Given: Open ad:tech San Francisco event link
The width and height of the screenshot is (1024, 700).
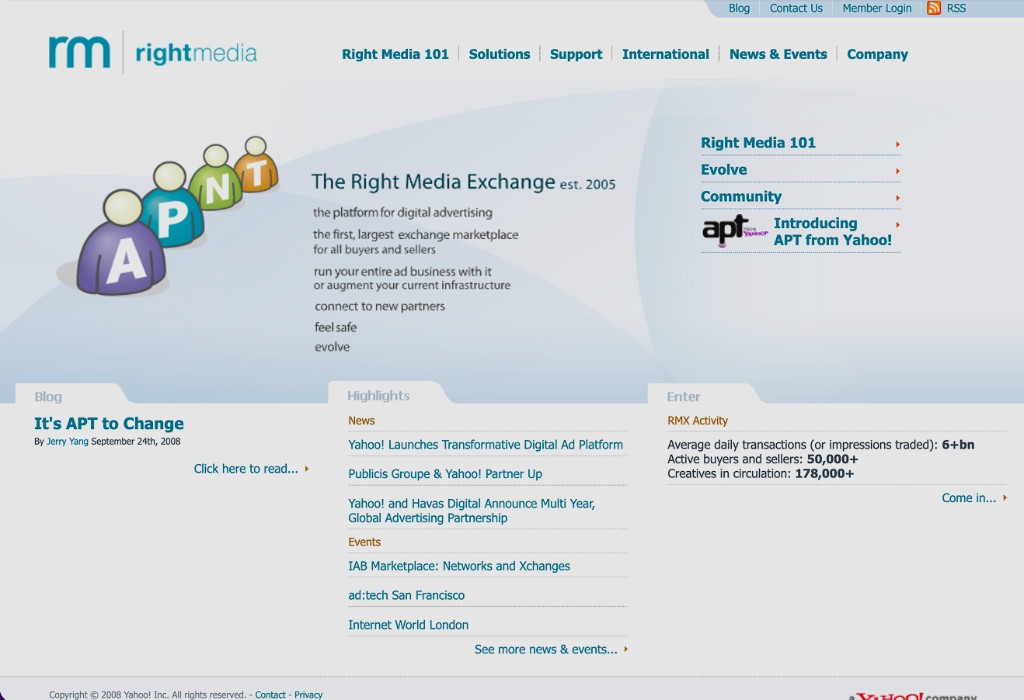Looking at the screenshot, I should point(406,596).
